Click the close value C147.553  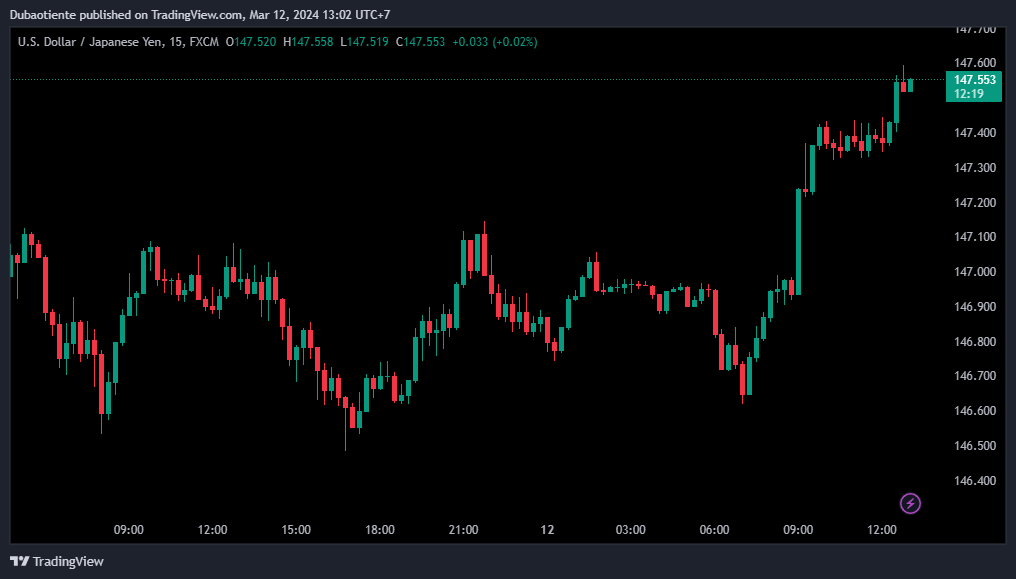pos(421,42)
